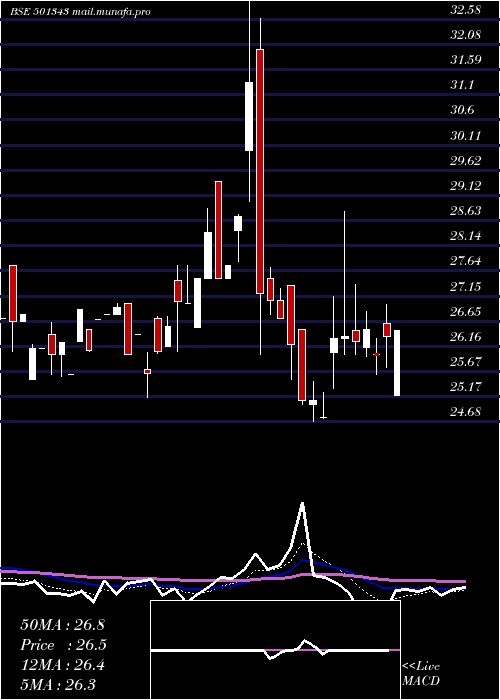This screenshot has width=500, height=700.
Task: Click the 29.62 price axis label
Action: 466,160
